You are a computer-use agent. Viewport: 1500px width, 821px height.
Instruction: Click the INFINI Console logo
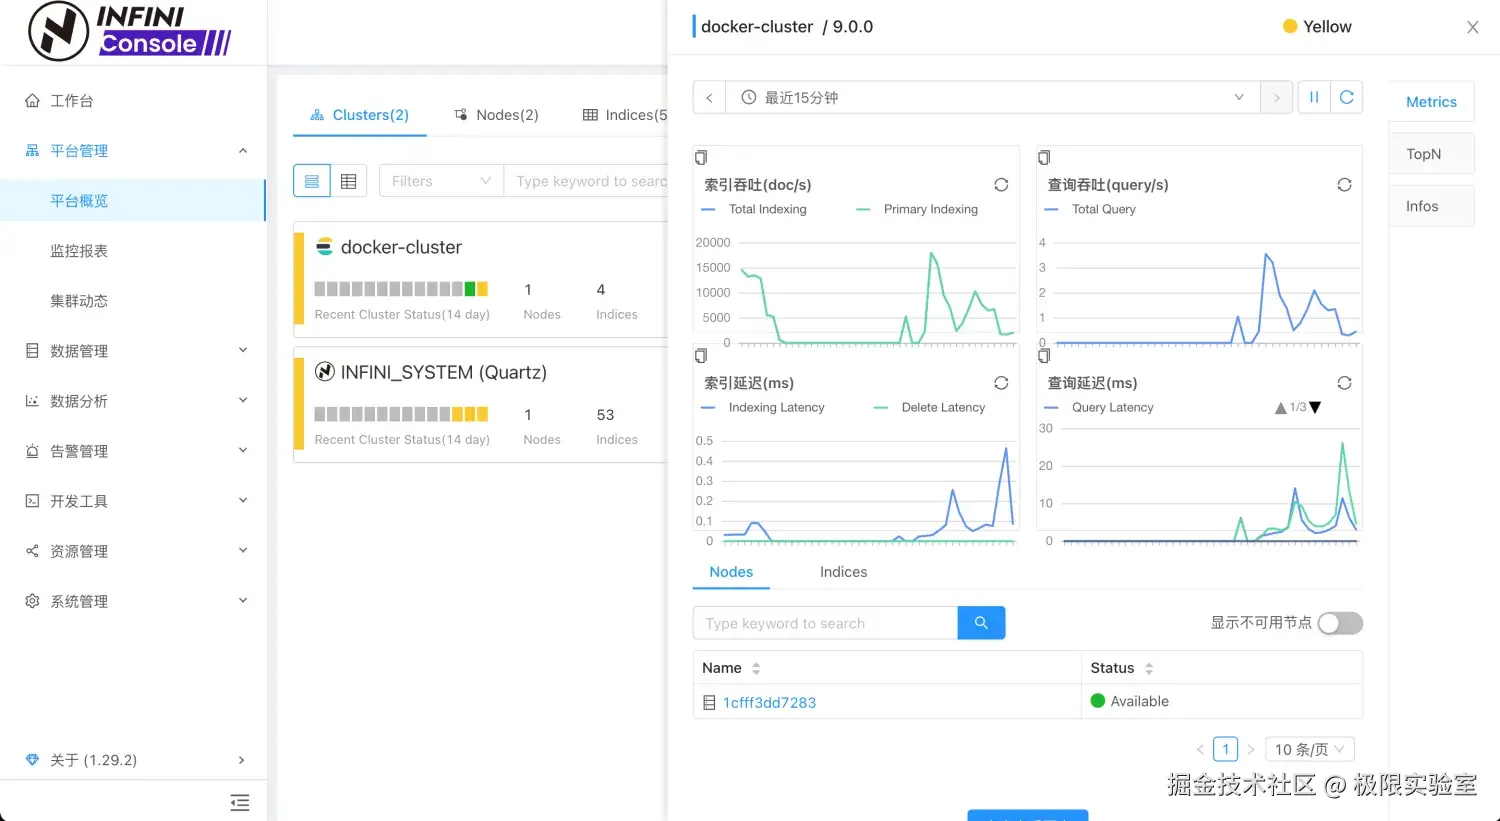[x=130, y=31]
